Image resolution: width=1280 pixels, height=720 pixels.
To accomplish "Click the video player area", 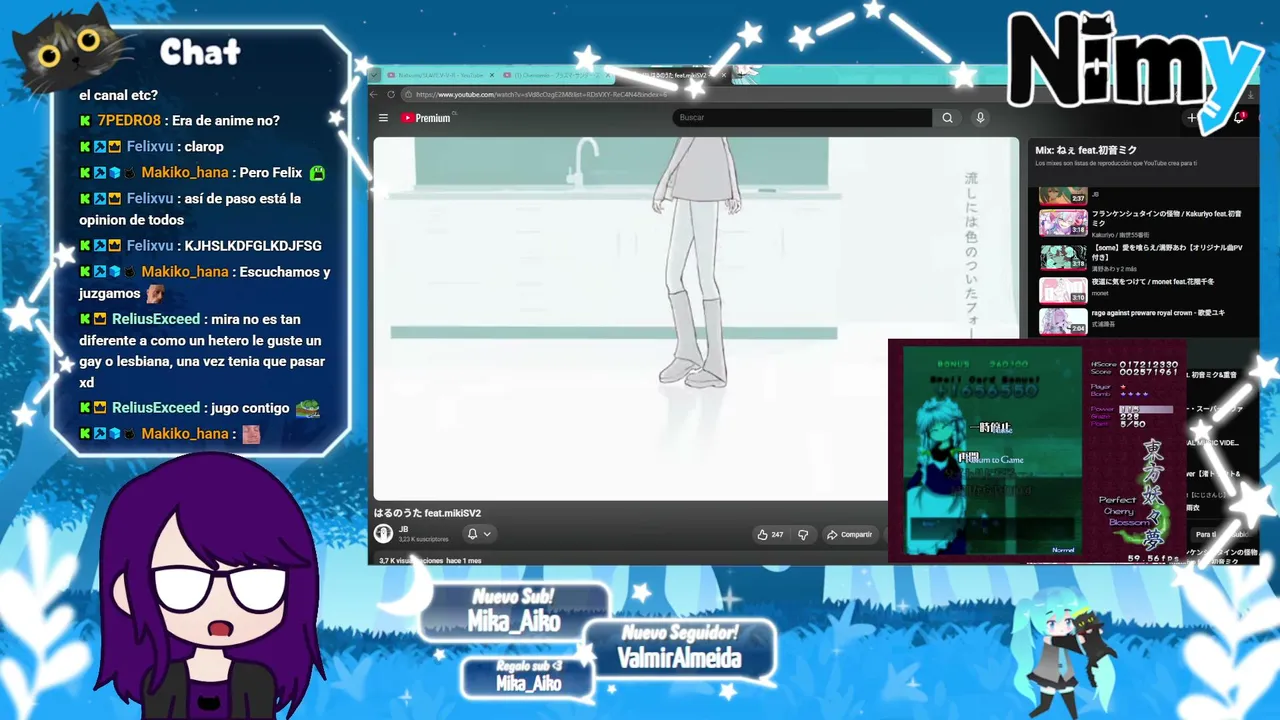I will click(696, 318).
